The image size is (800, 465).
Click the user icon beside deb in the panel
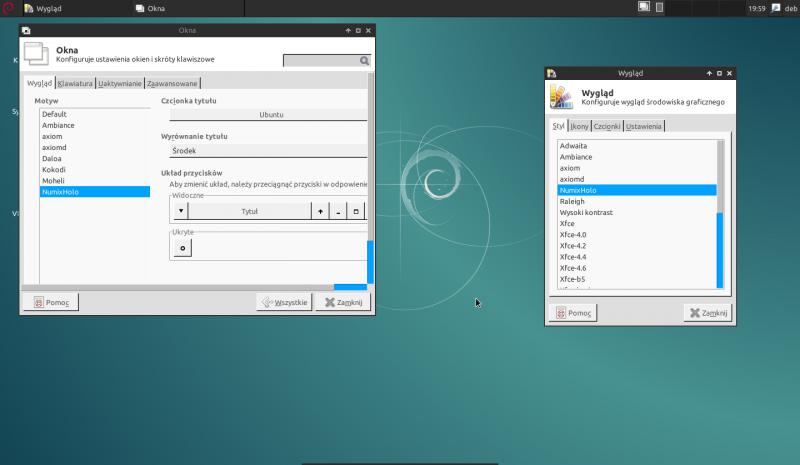click(776, 7)
